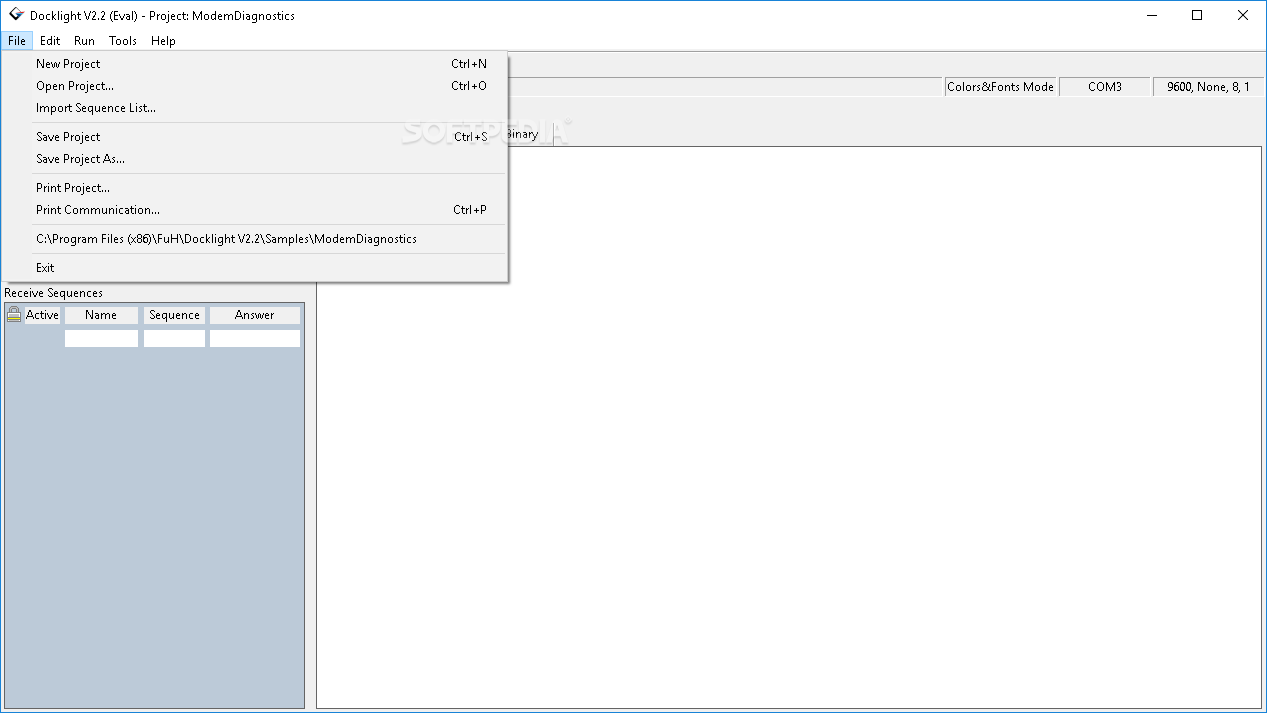This screenshot has height=713, width=1267.
Task: Click the Colors&Fonts Mode status field
Action: coord(1000,87)
